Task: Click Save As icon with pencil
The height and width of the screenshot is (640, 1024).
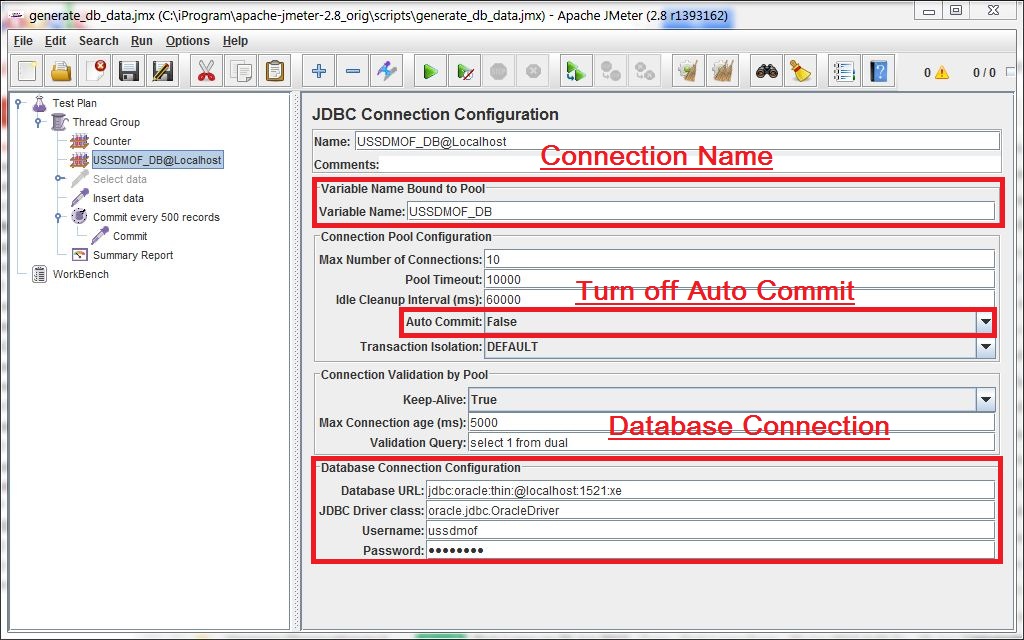Action: click(x=162, y=71)
